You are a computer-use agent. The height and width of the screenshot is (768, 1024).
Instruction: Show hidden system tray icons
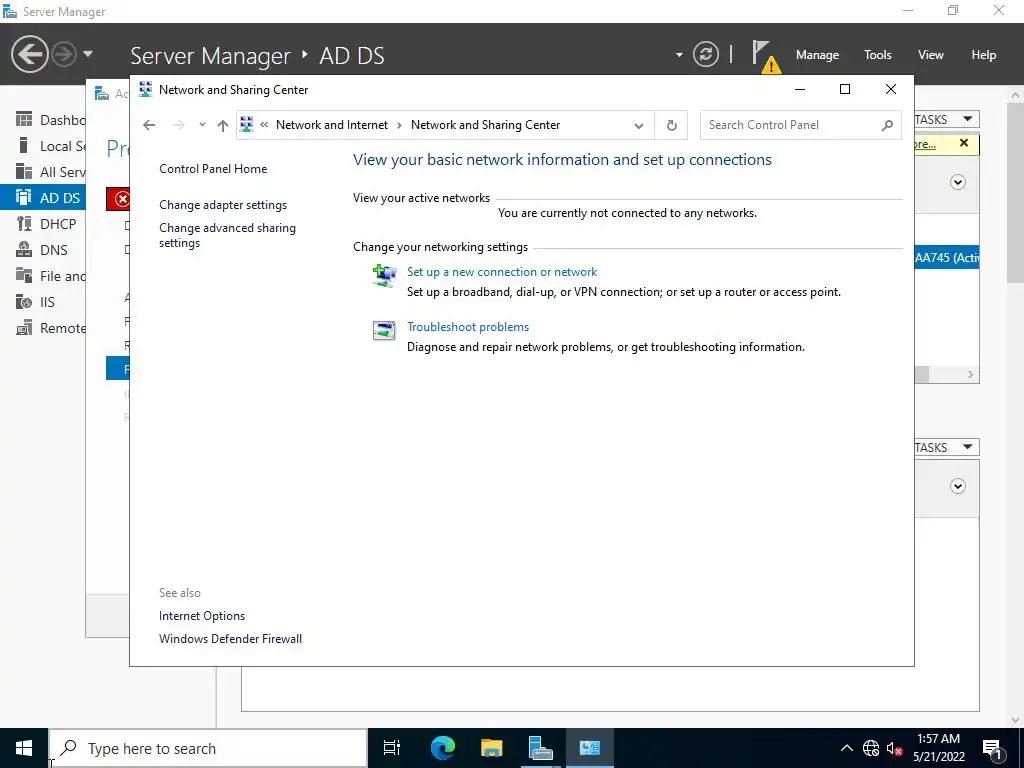[x=846, y=748]
